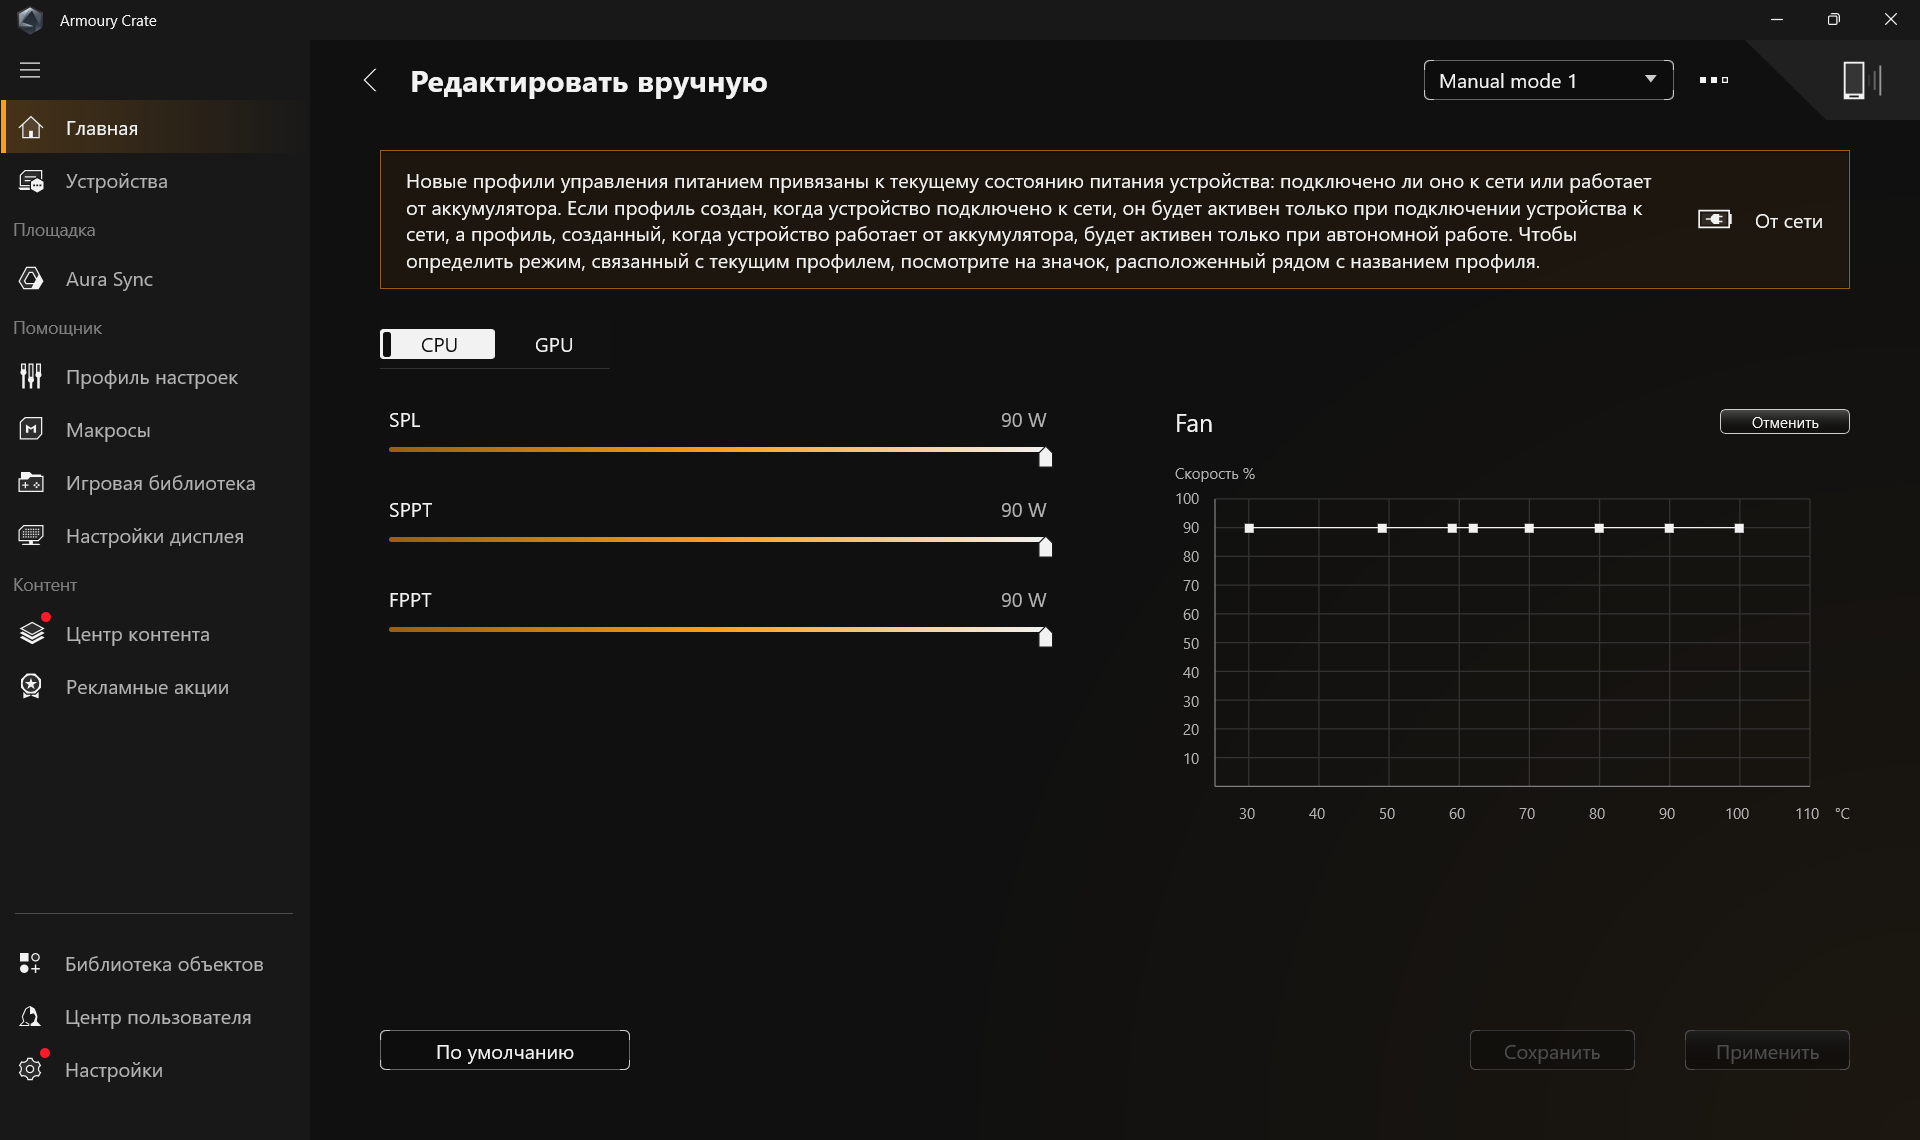Screen dimensions: 1920x1140
Task: Open Библиотека объектов from sidebar
Action: point(163,964)
